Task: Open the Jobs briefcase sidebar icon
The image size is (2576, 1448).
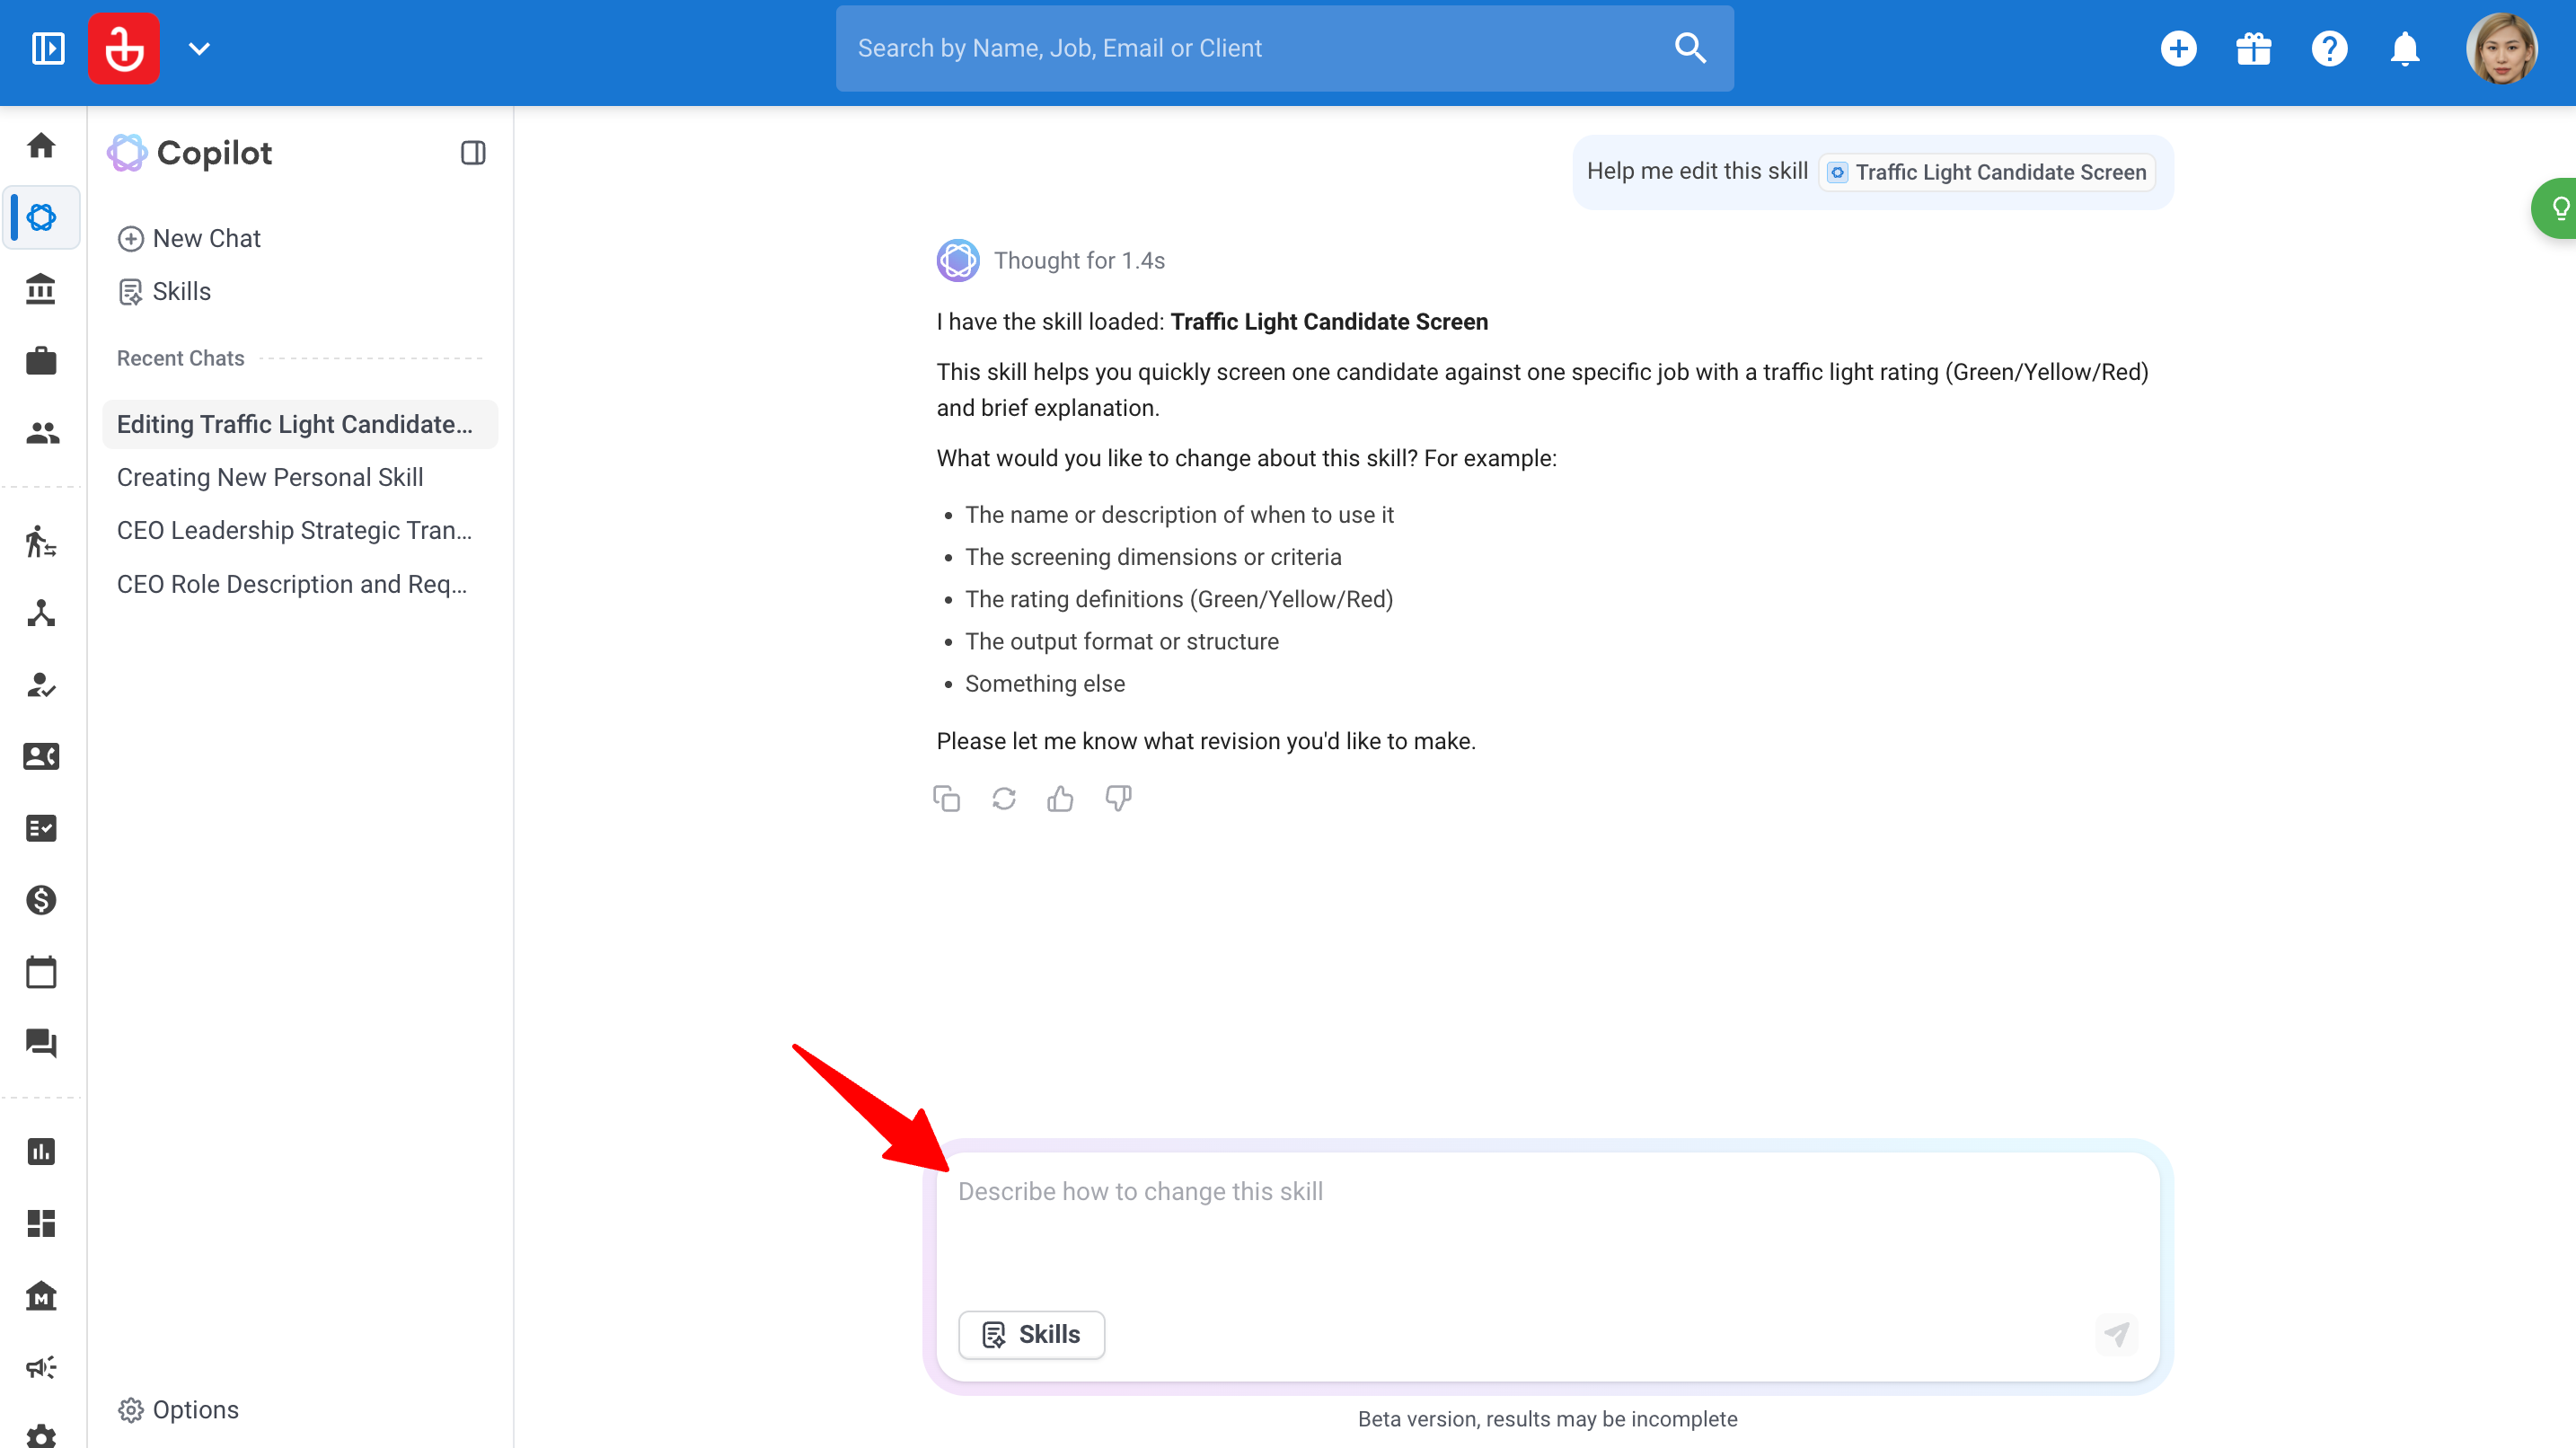Action: click(x=41, y=361)
